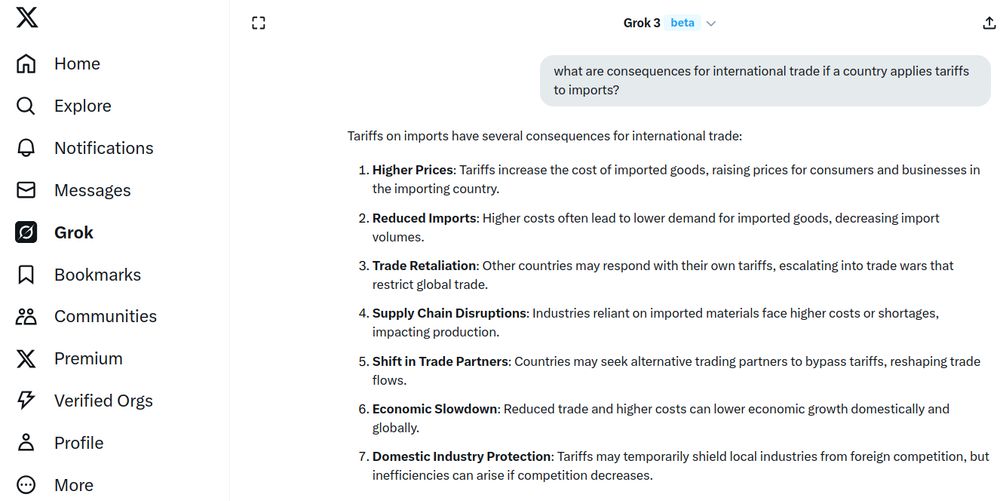
Task: Click the Verified Orgs lightning icon
Action: (26, 400)
